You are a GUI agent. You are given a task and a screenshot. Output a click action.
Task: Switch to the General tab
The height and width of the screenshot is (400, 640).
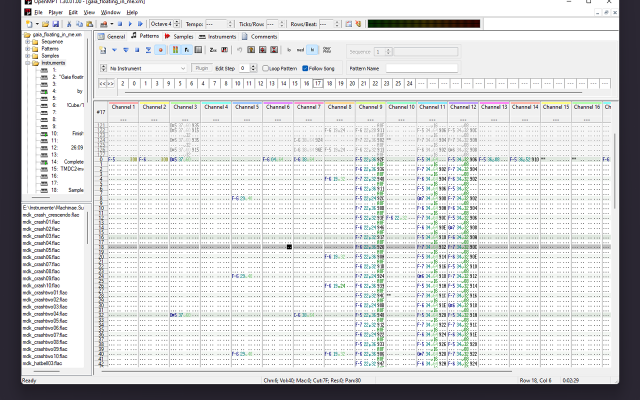(x=111, y=36)
